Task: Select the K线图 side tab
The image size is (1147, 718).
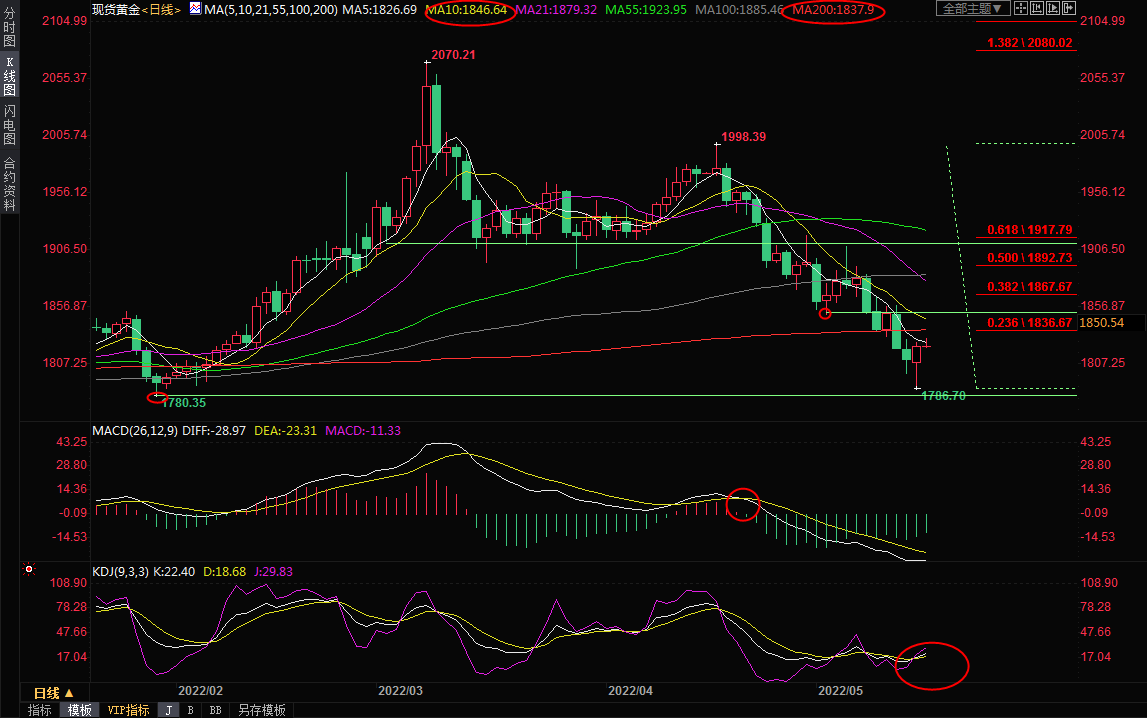Action: pyautogui.click(x=9, y=76)
